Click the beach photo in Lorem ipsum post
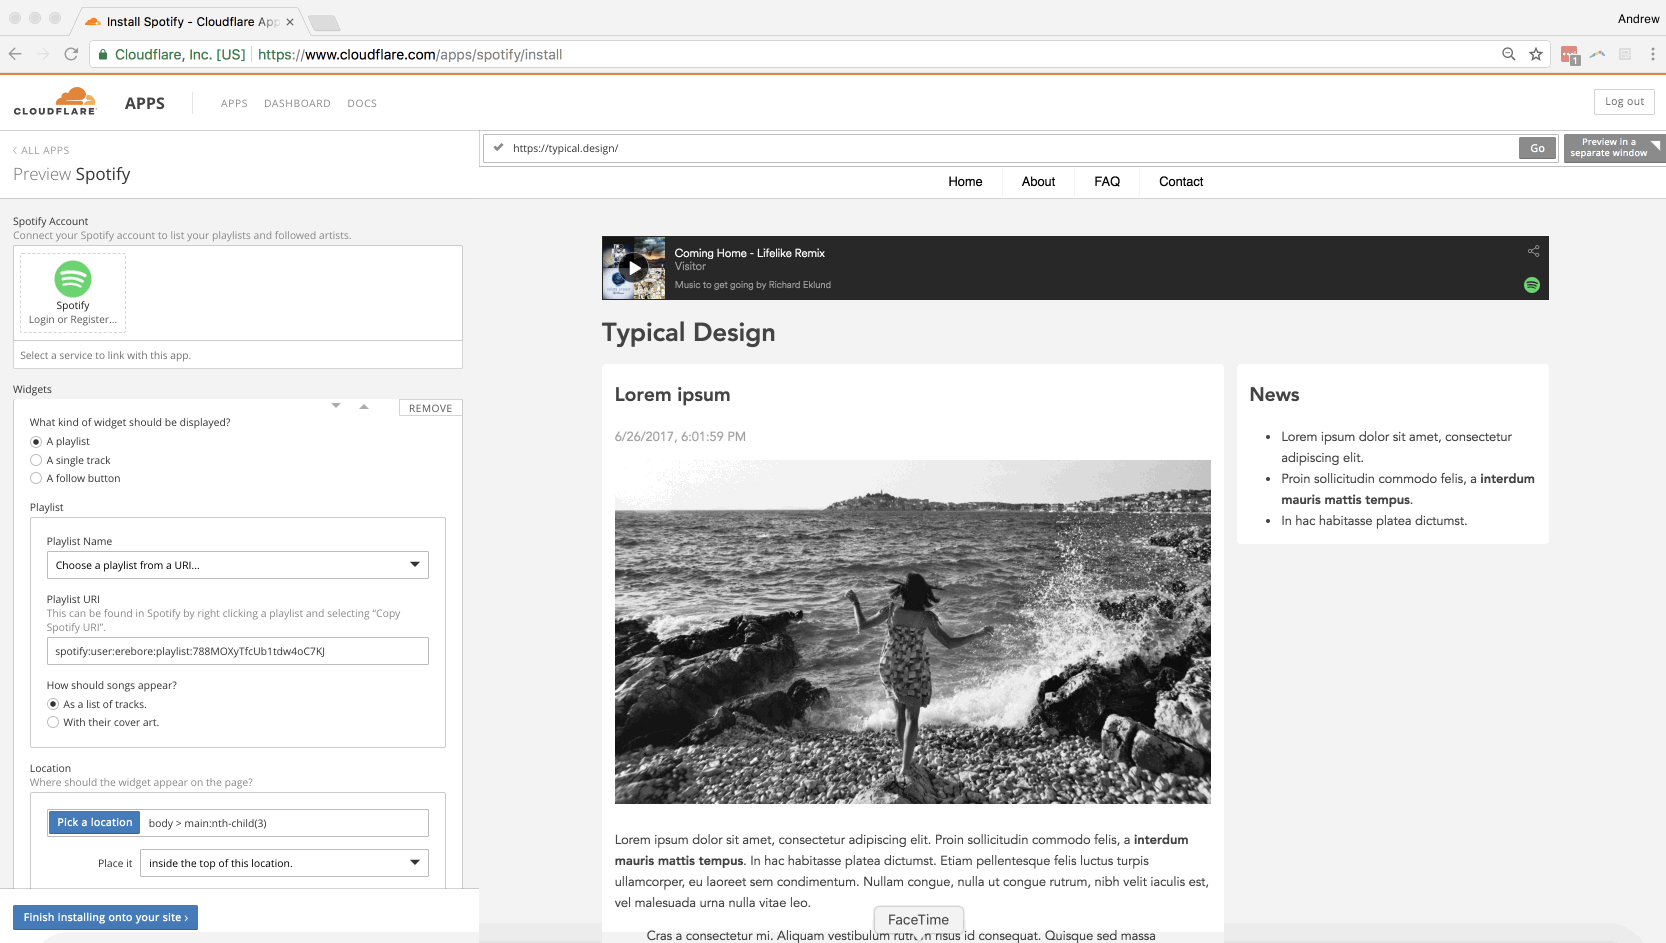 tap(912, 632)
